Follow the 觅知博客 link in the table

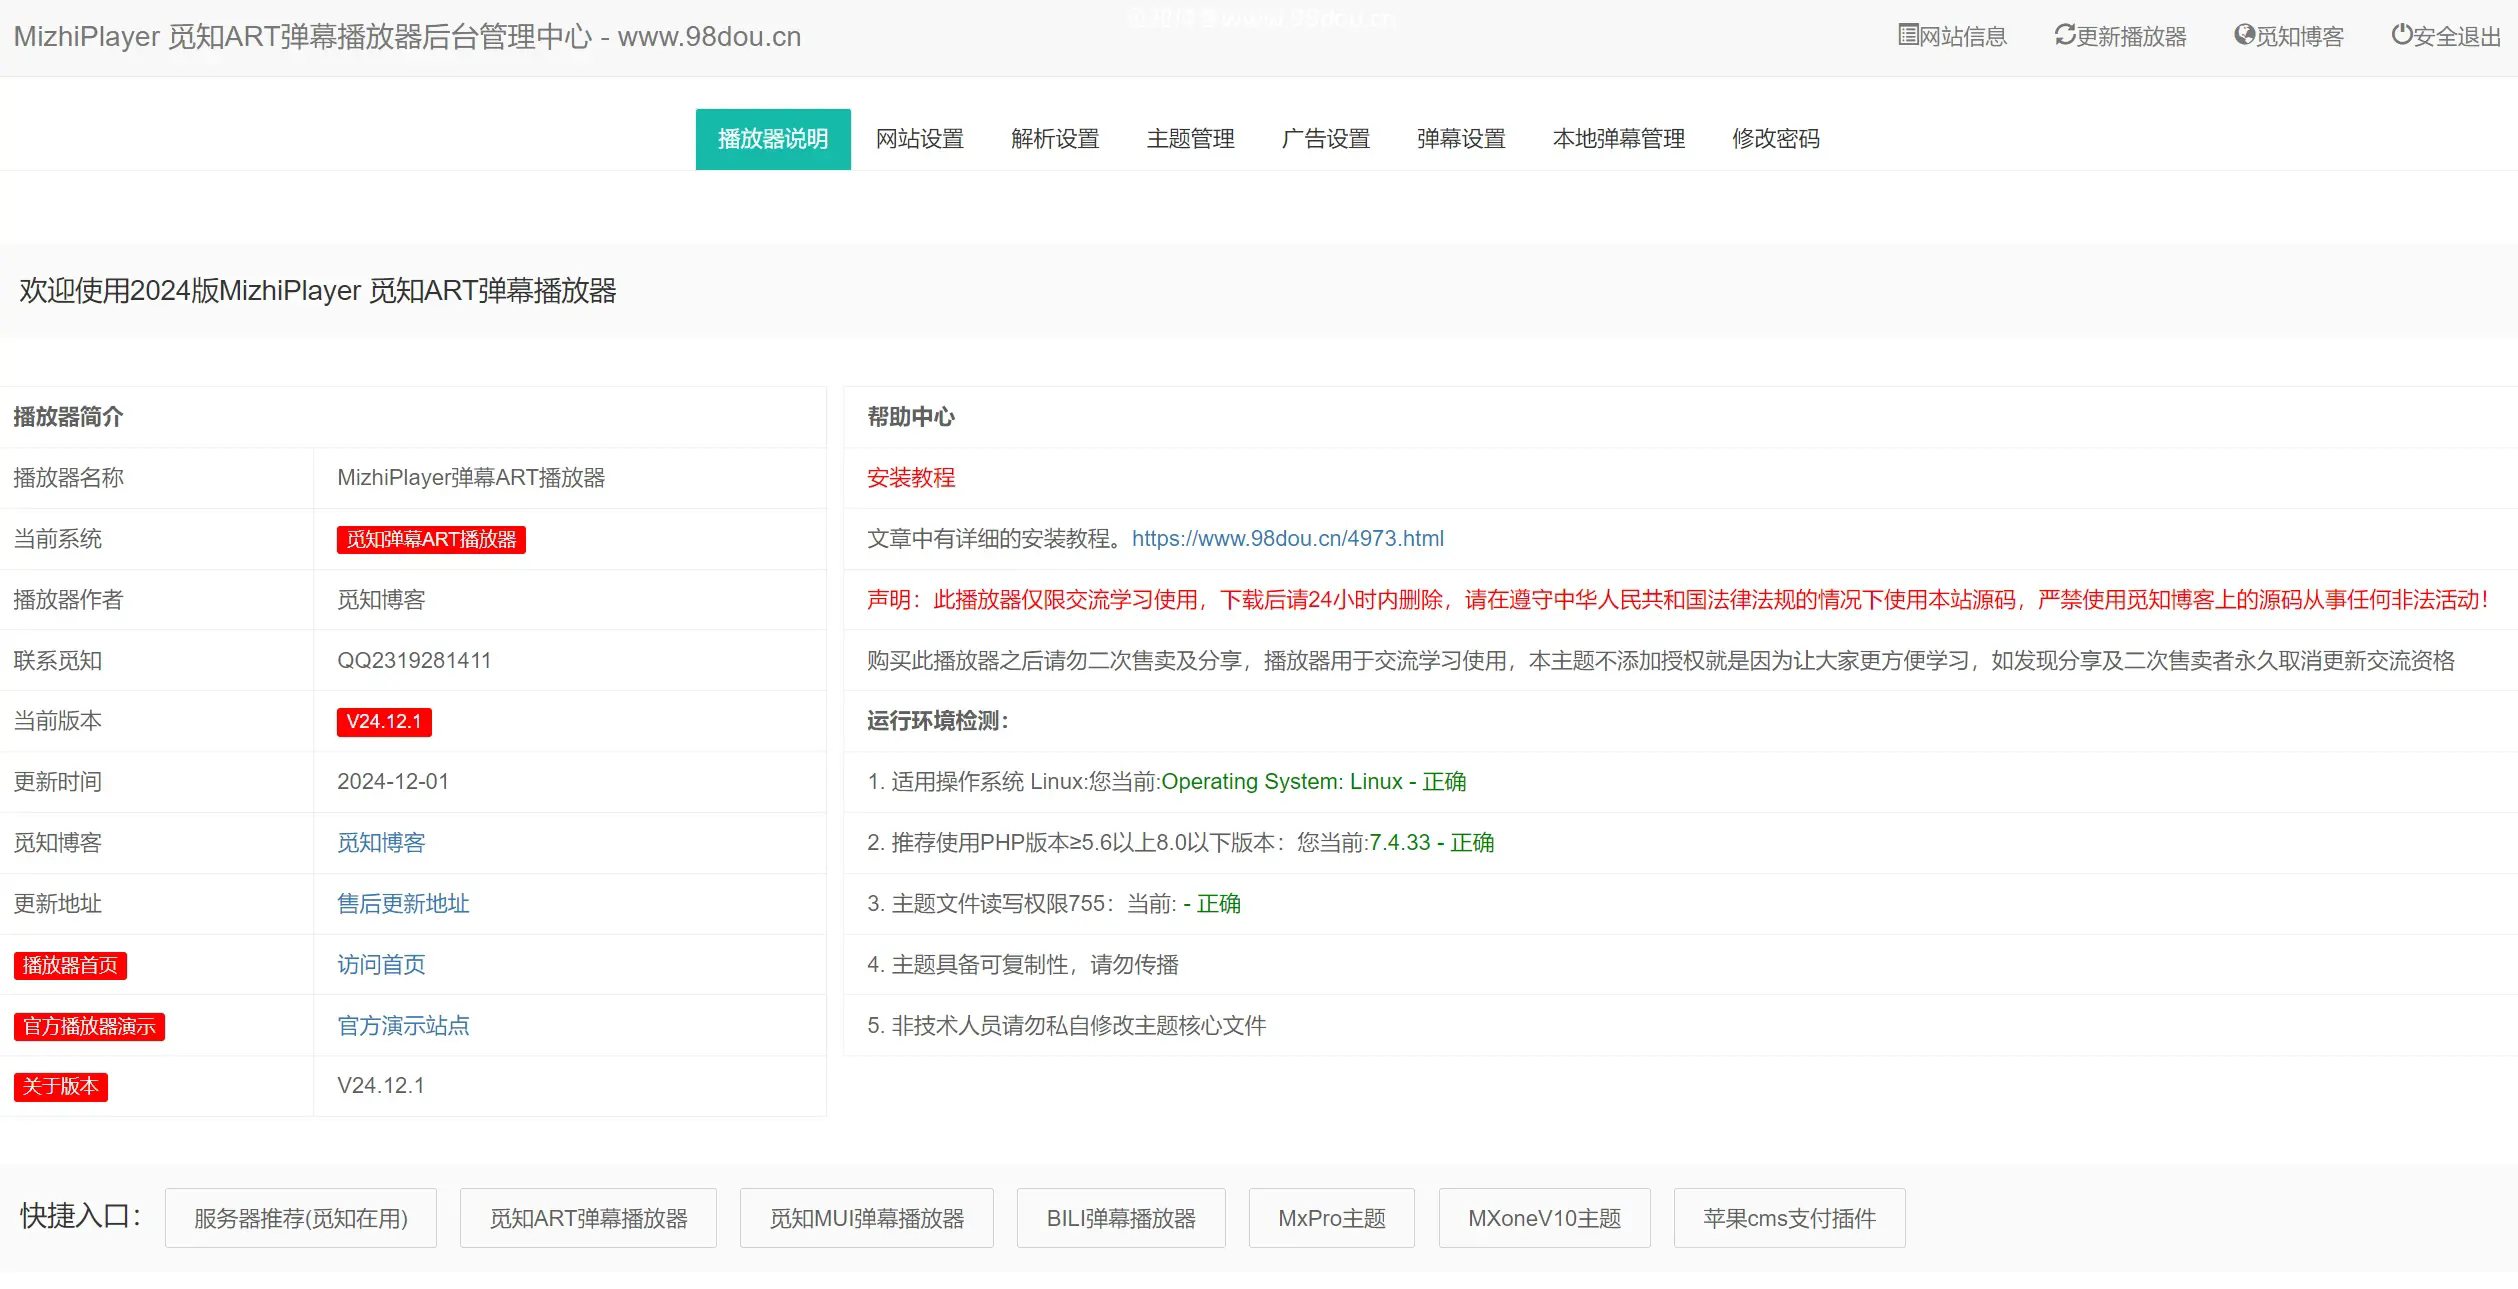(381, 843)
